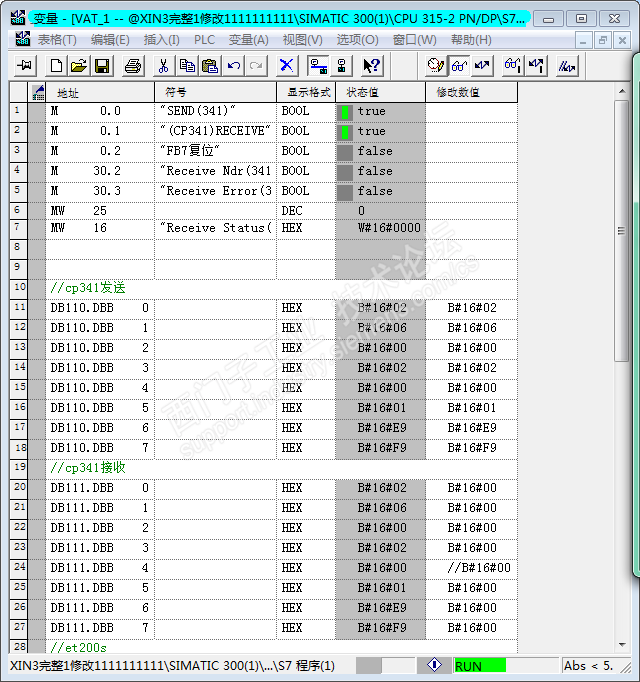The height and width of the screenshot is (682, 640).
Task: Update monitor values once glasses icon
Action: pos(513,66)
